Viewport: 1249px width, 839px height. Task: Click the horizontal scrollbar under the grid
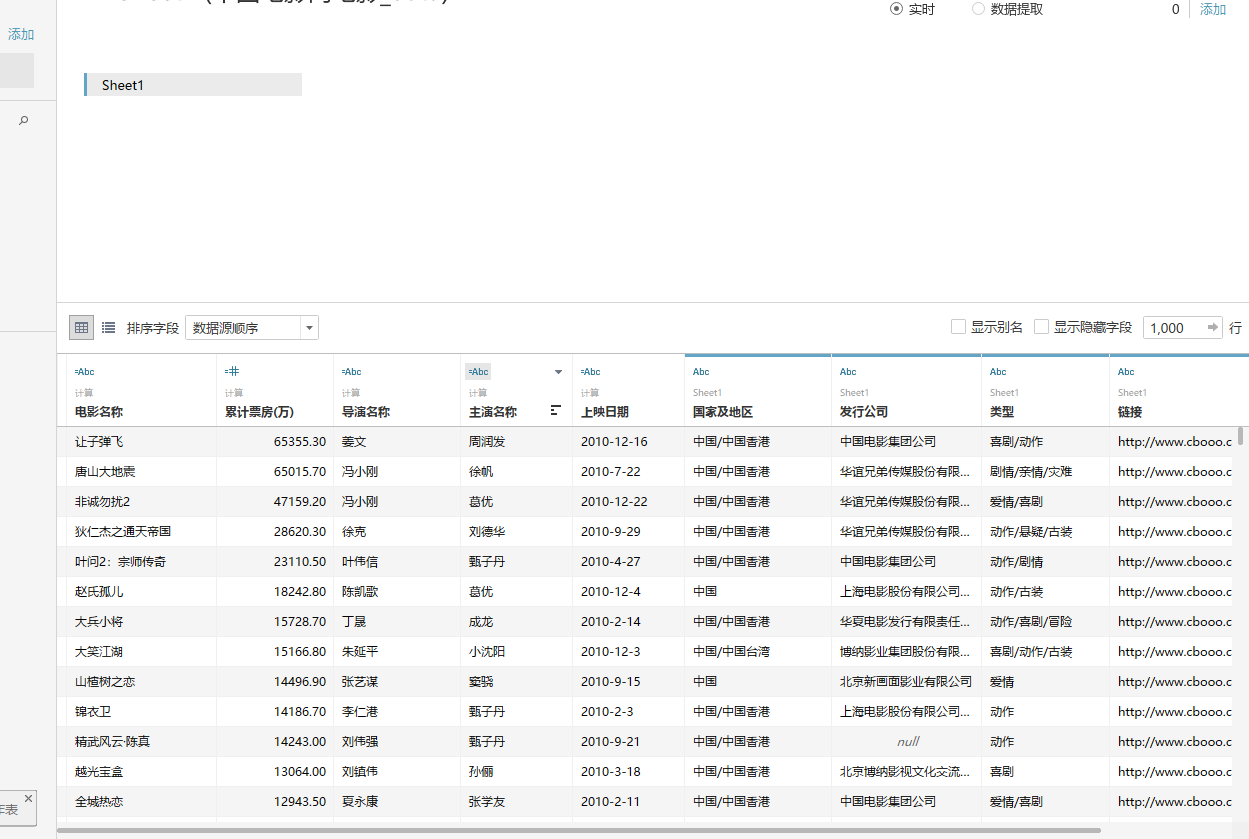point(580,830)
